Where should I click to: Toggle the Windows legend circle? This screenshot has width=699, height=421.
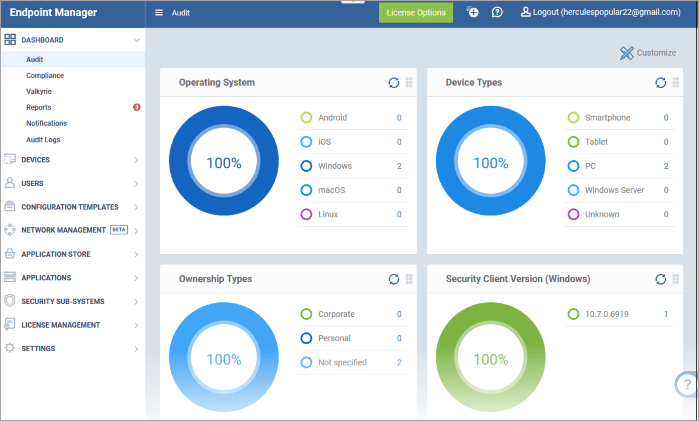tap(306, 166)
